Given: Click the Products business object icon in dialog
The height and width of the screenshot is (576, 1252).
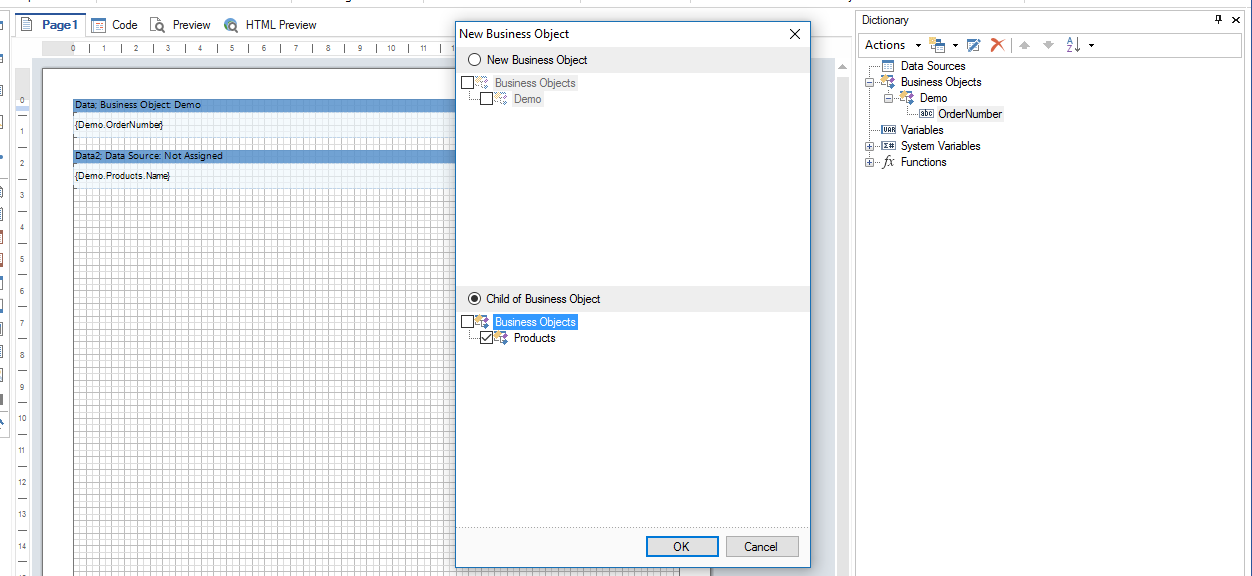Looking at the screenshot, I should [501, 338].
